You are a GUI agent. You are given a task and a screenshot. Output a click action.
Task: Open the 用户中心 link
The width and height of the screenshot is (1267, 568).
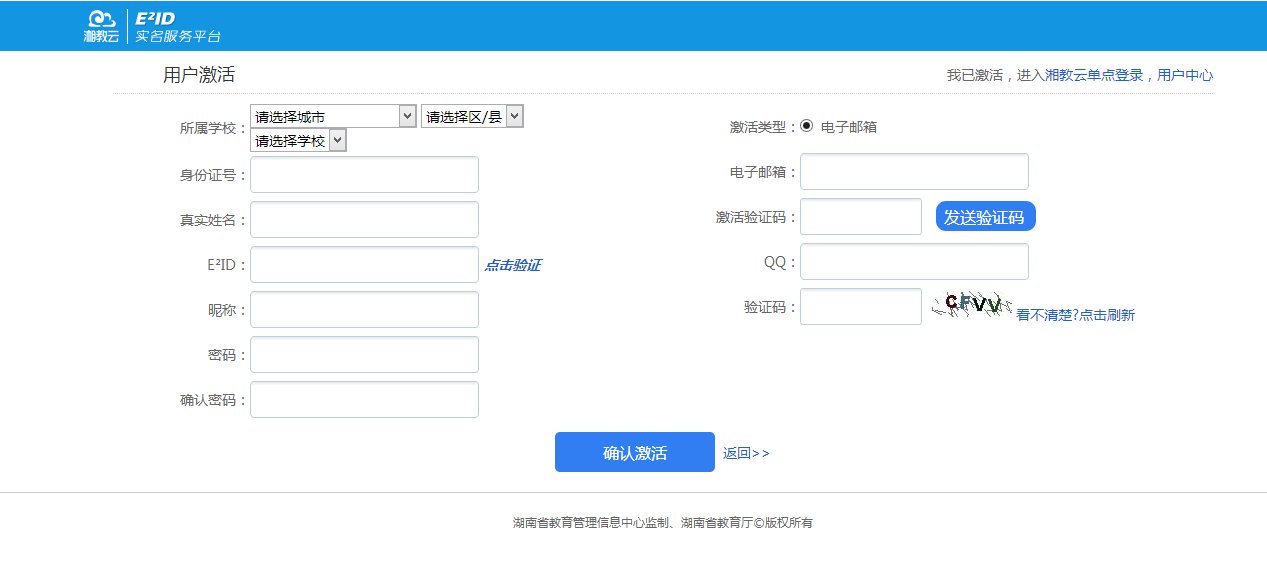click(1185, 75)
